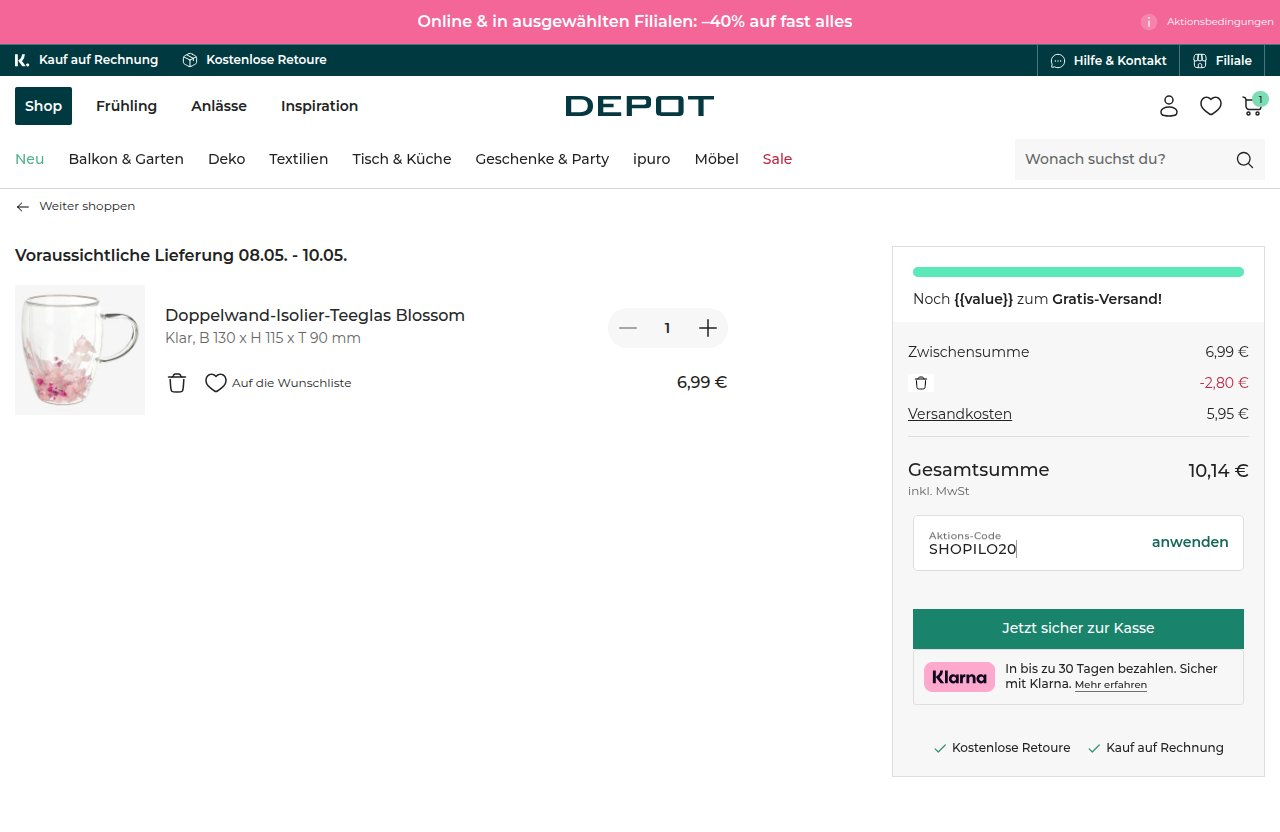Click the pink promo banner text
The height and width of the screenshot is (832, 1280).
coord(635,22)
